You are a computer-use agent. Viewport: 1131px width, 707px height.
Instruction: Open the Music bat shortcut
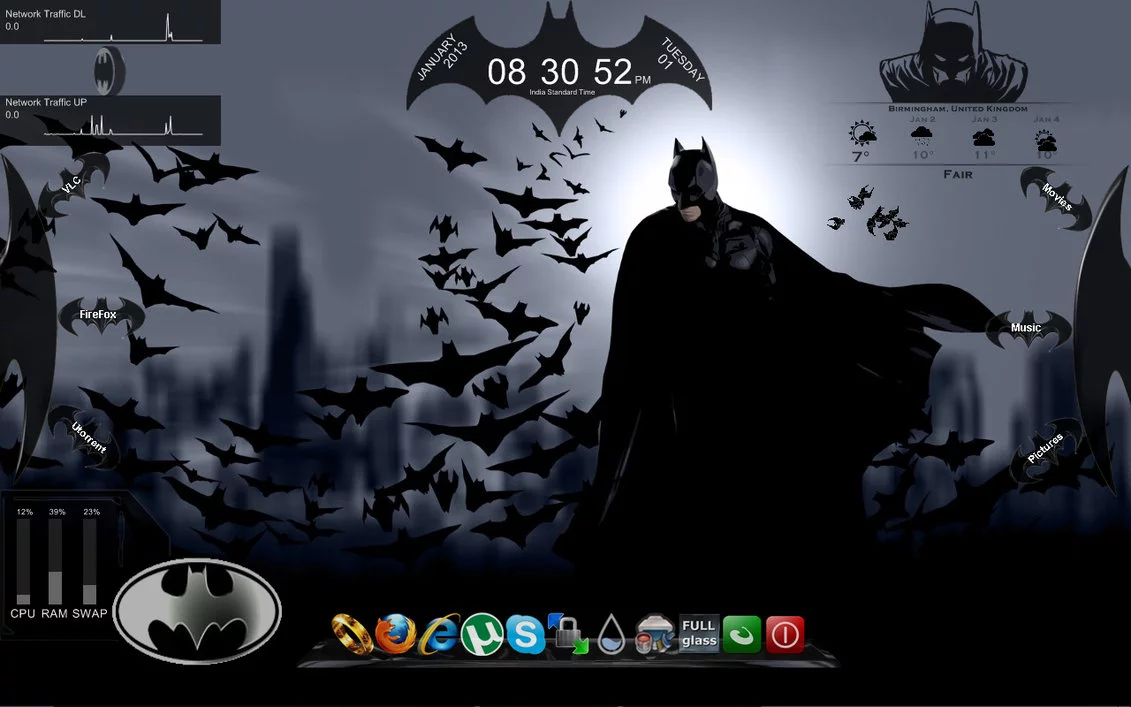1024,327
